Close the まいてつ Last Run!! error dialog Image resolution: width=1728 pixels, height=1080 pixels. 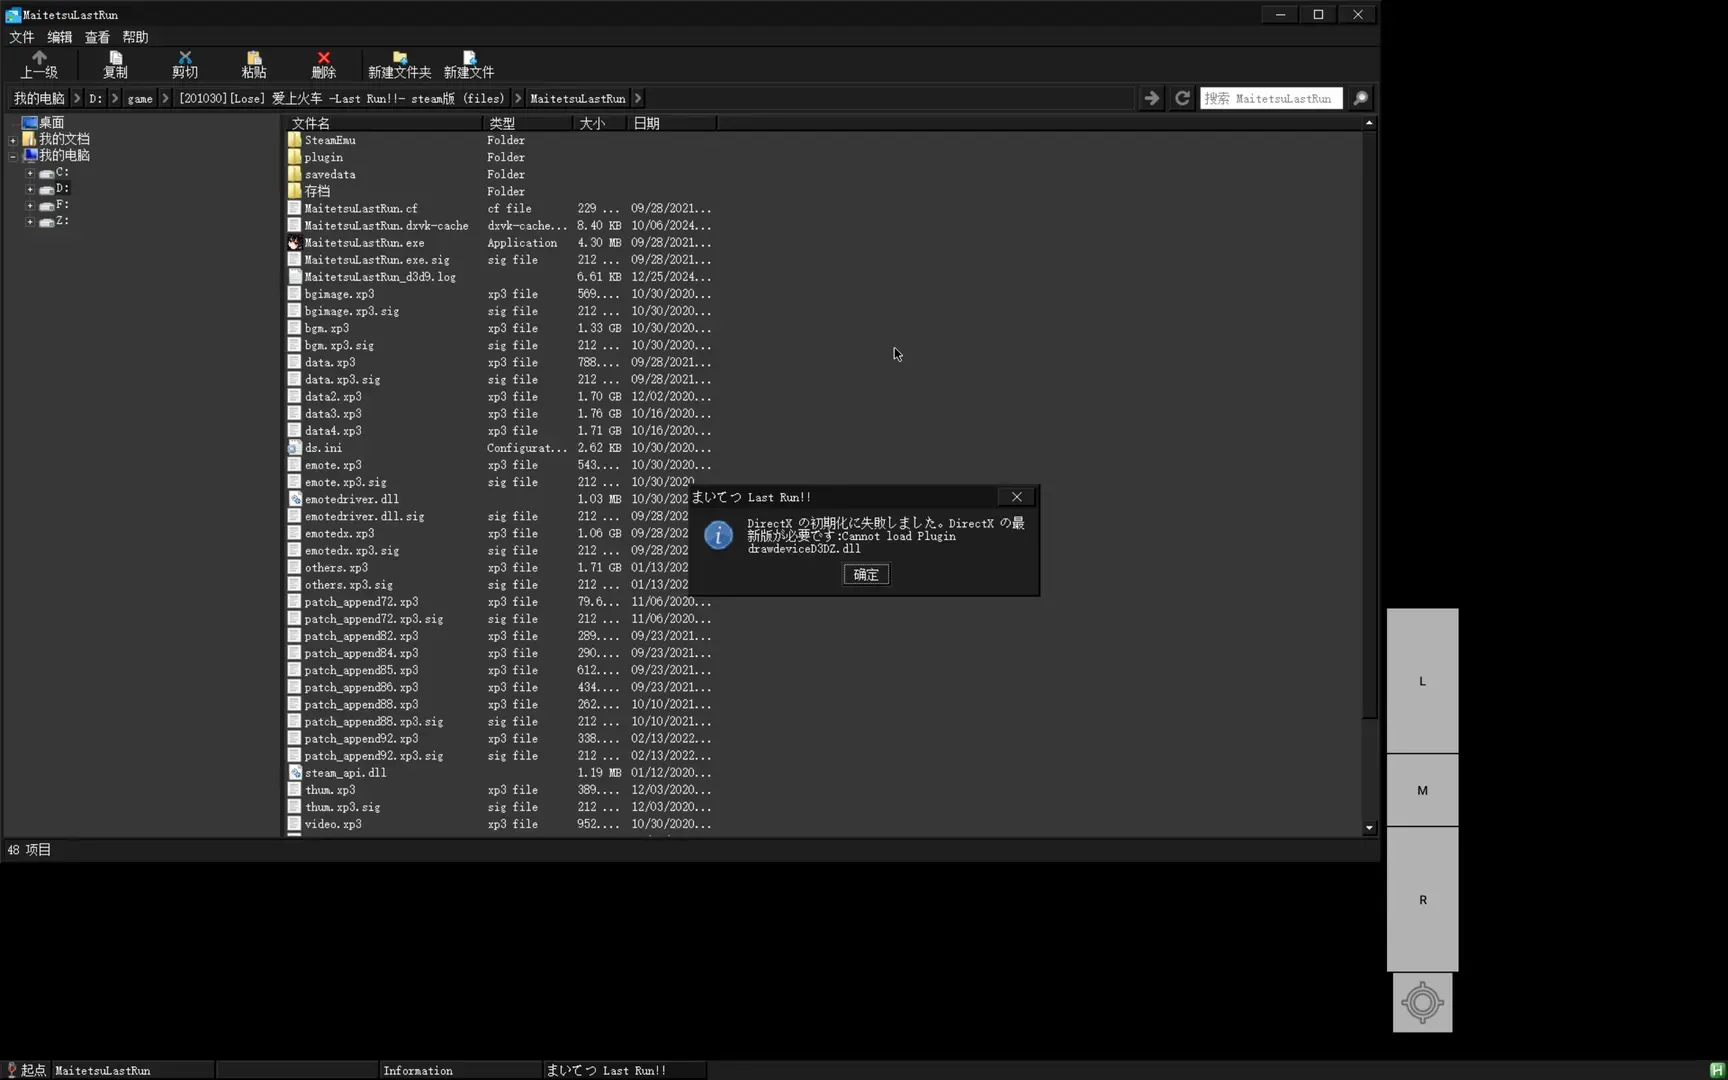[x=1016, y=497]
